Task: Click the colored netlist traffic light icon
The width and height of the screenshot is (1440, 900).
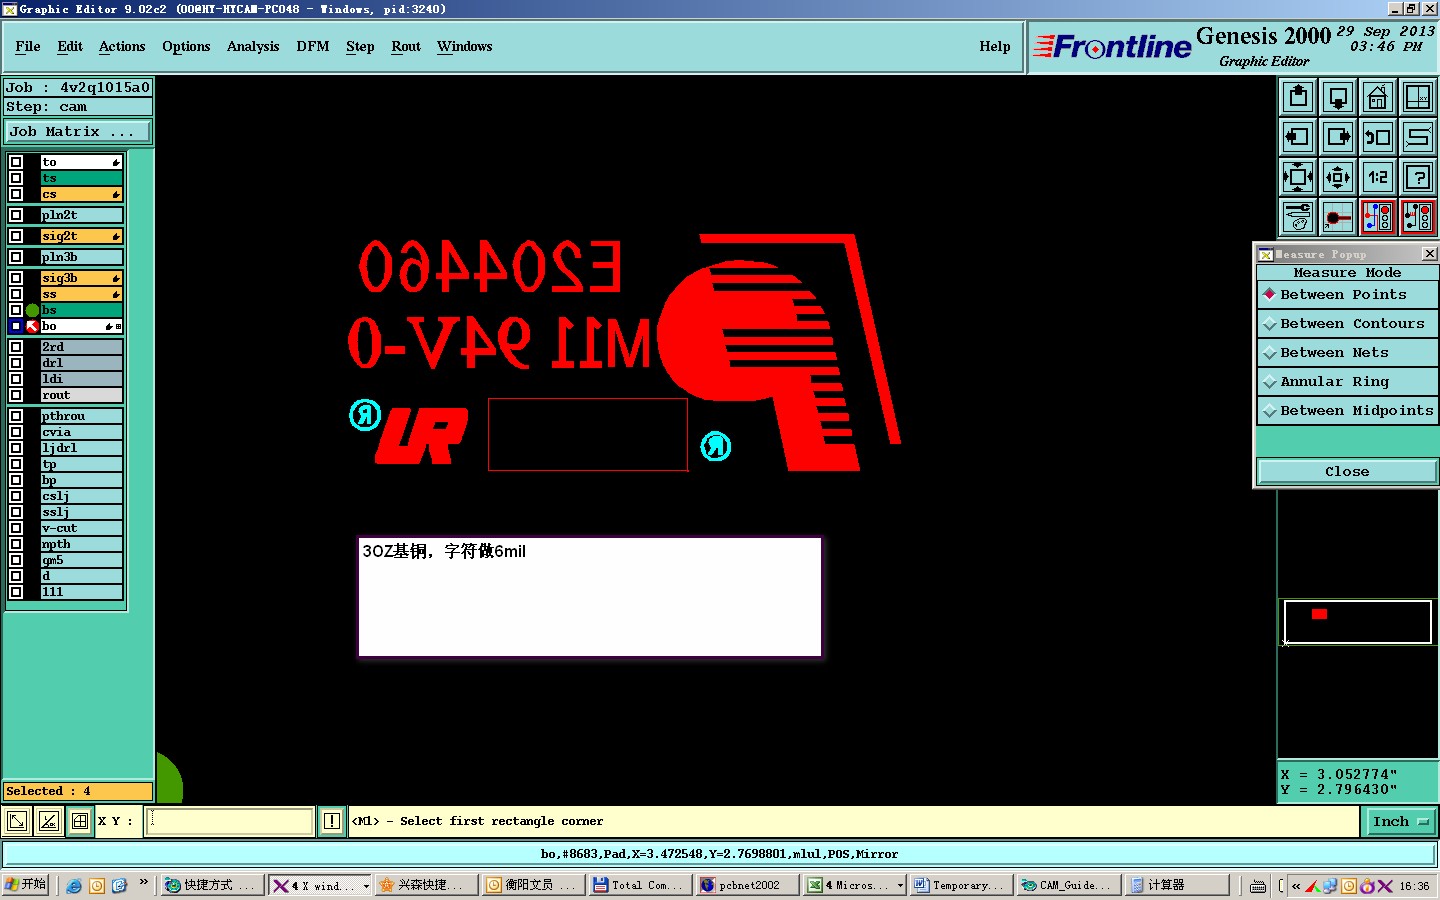Action: point(1378,217)
